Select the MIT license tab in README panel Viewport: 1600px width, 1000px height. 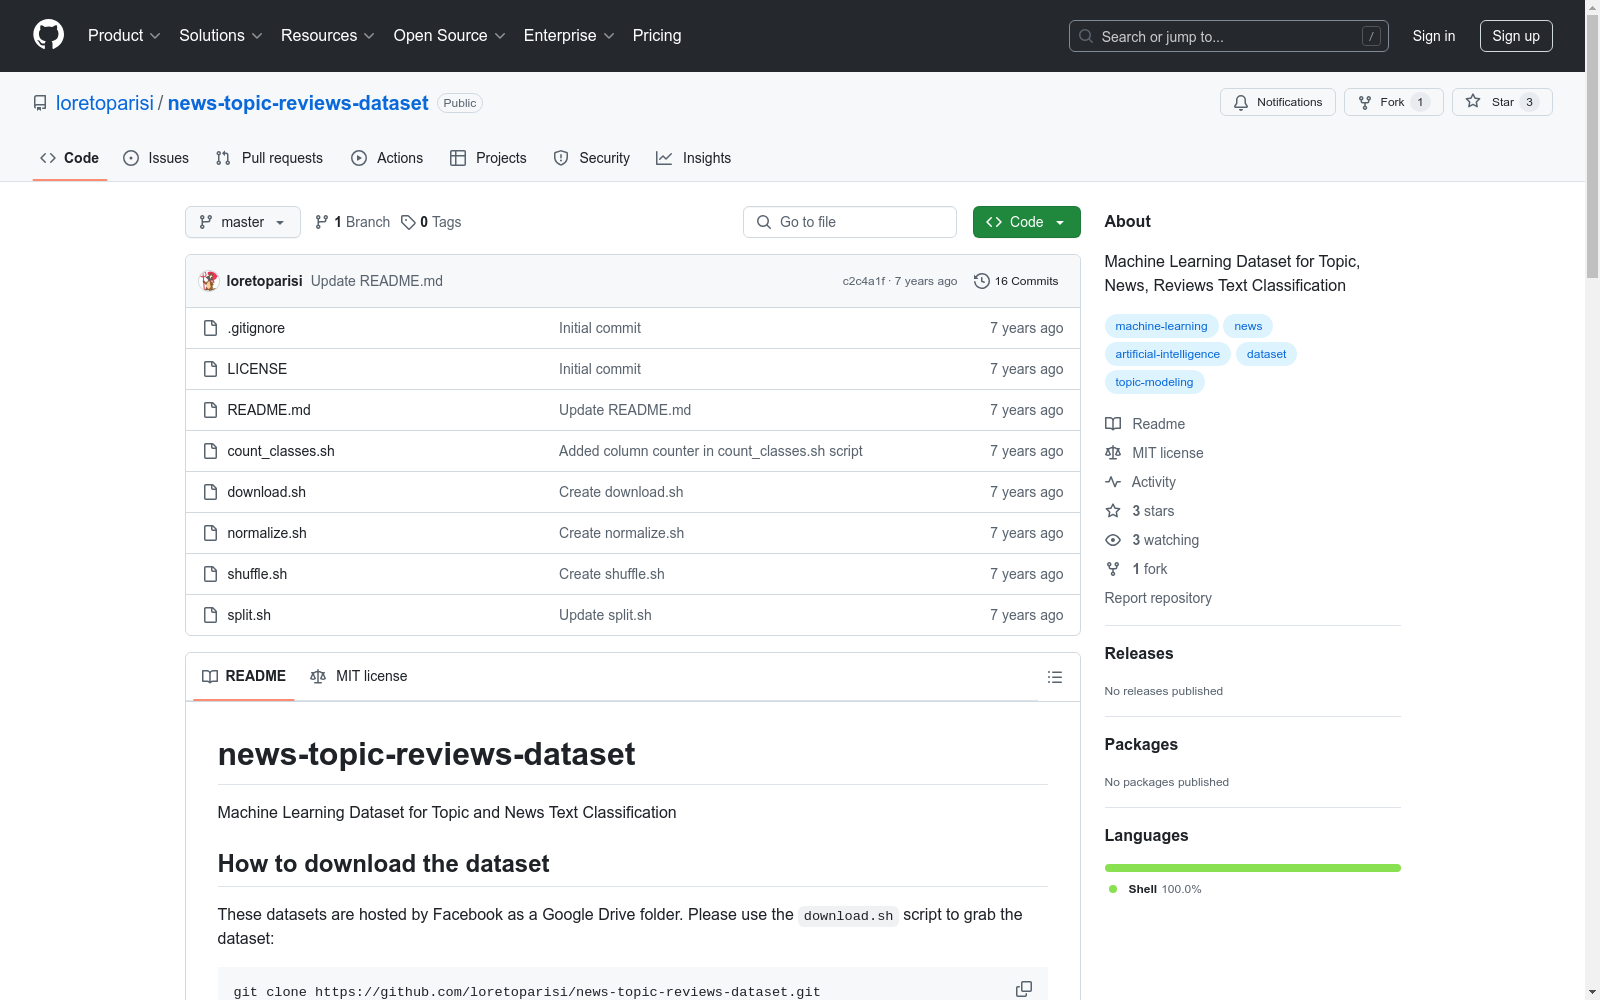tap(359, 676)
